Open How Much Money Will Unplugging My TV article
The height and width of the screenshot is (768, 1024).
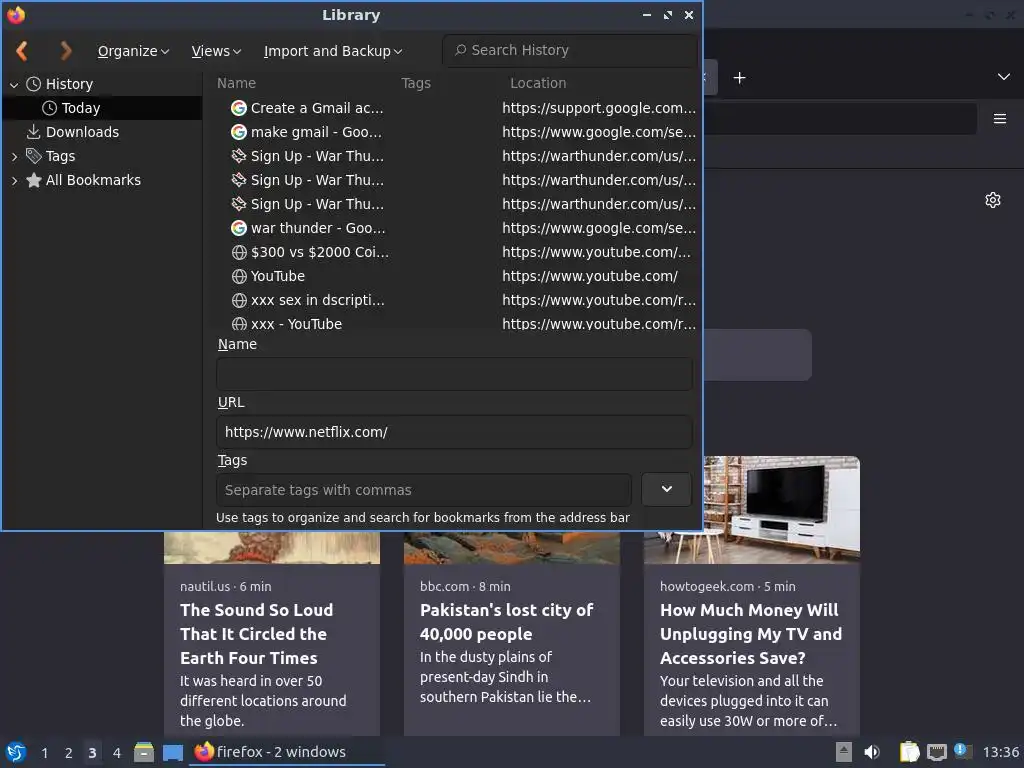tap(751, 633)
